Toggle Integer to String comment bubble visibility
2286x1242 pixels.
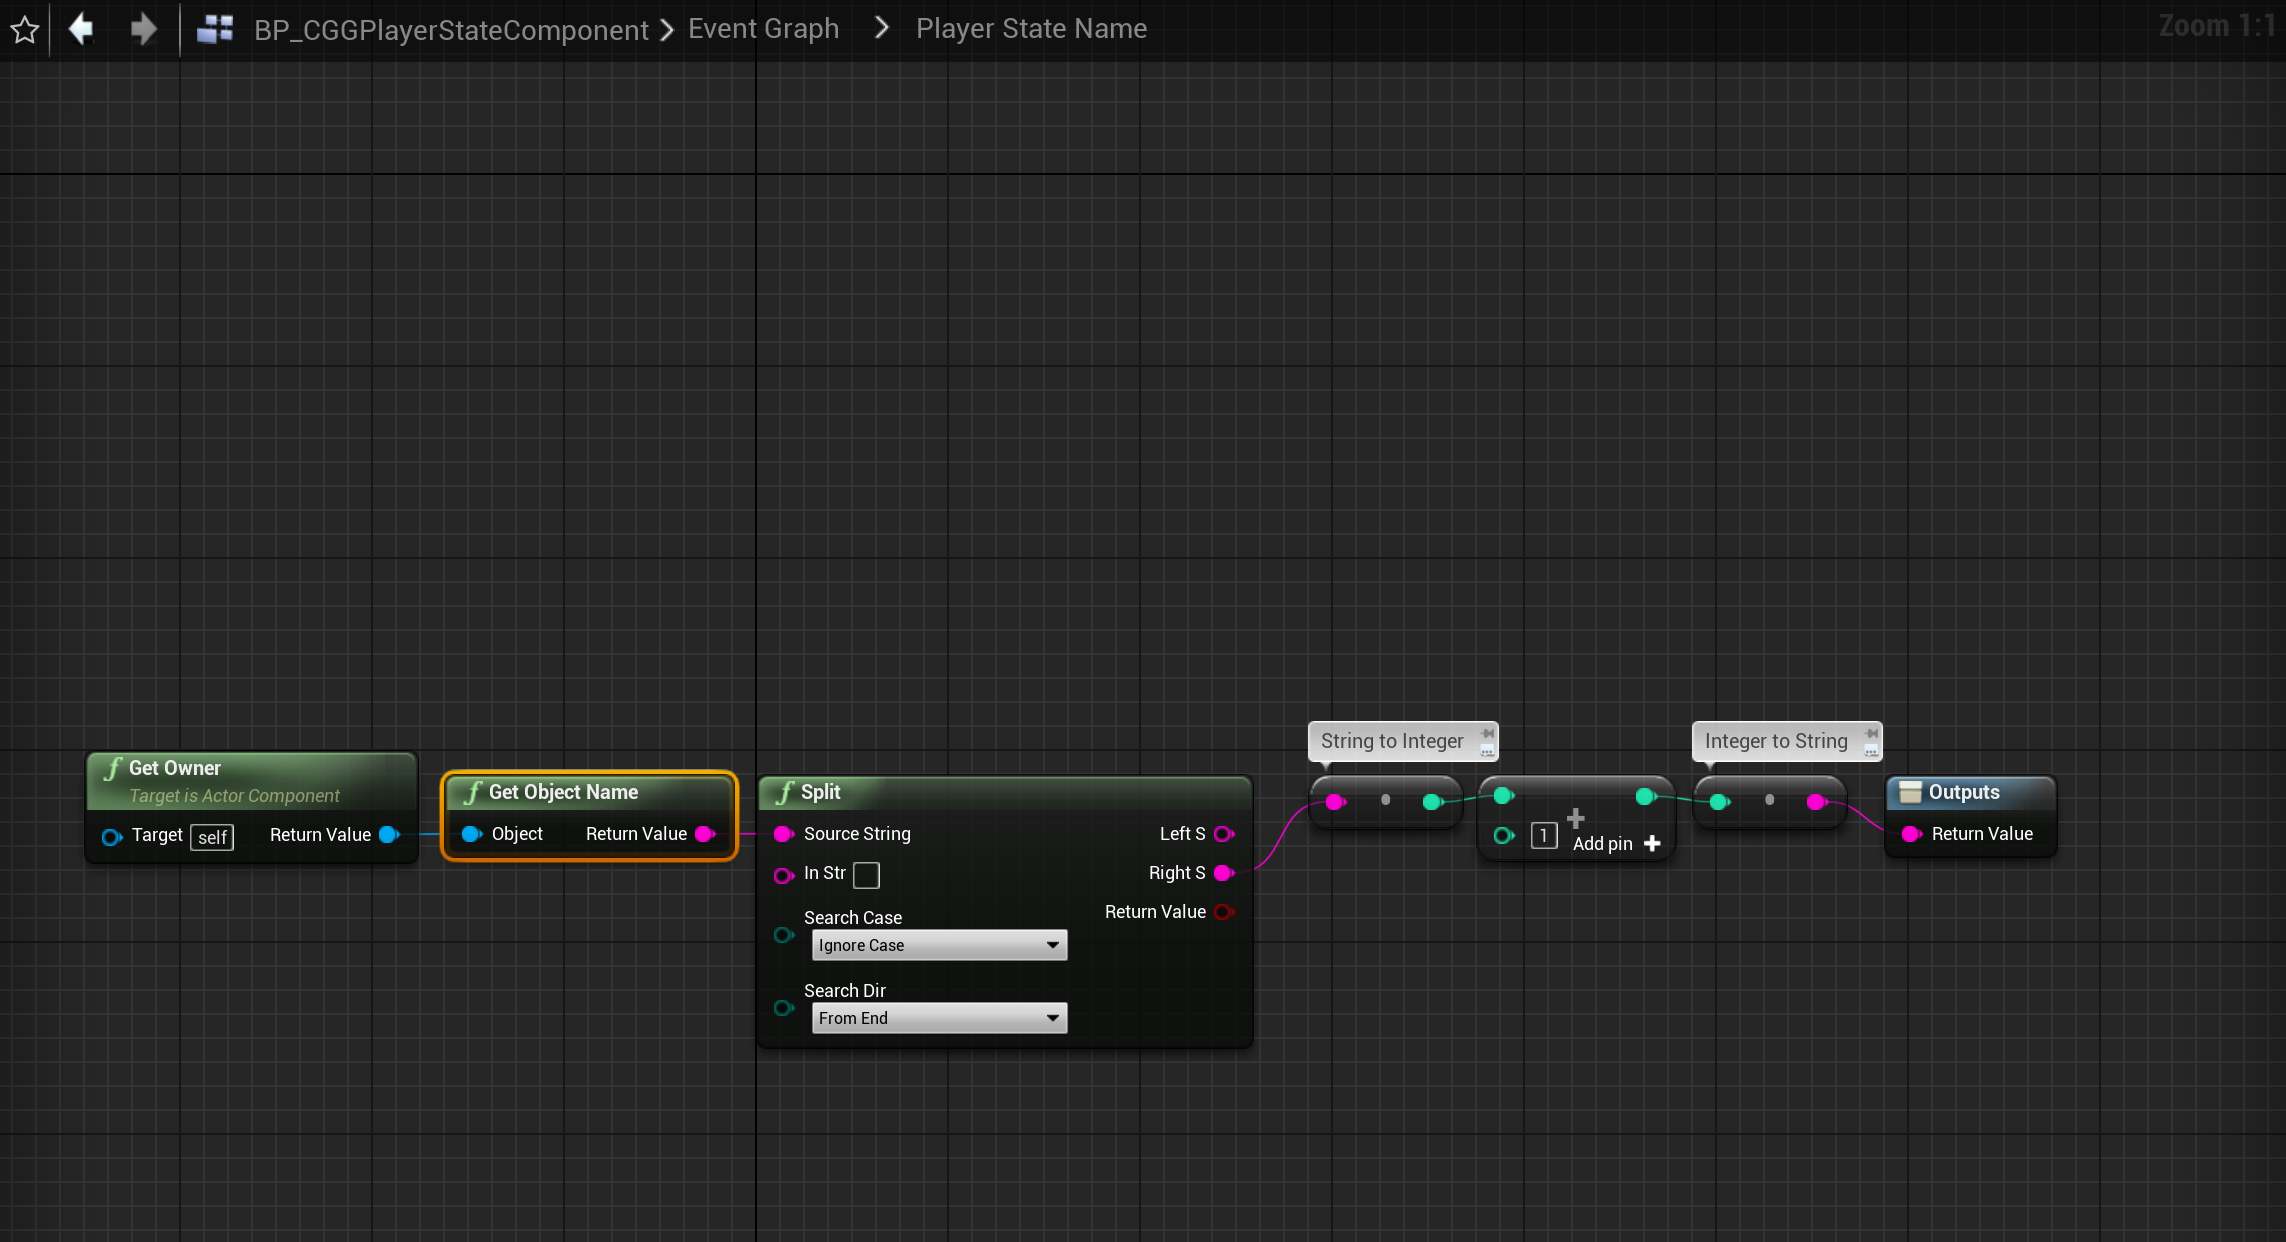coord(1871,750)
